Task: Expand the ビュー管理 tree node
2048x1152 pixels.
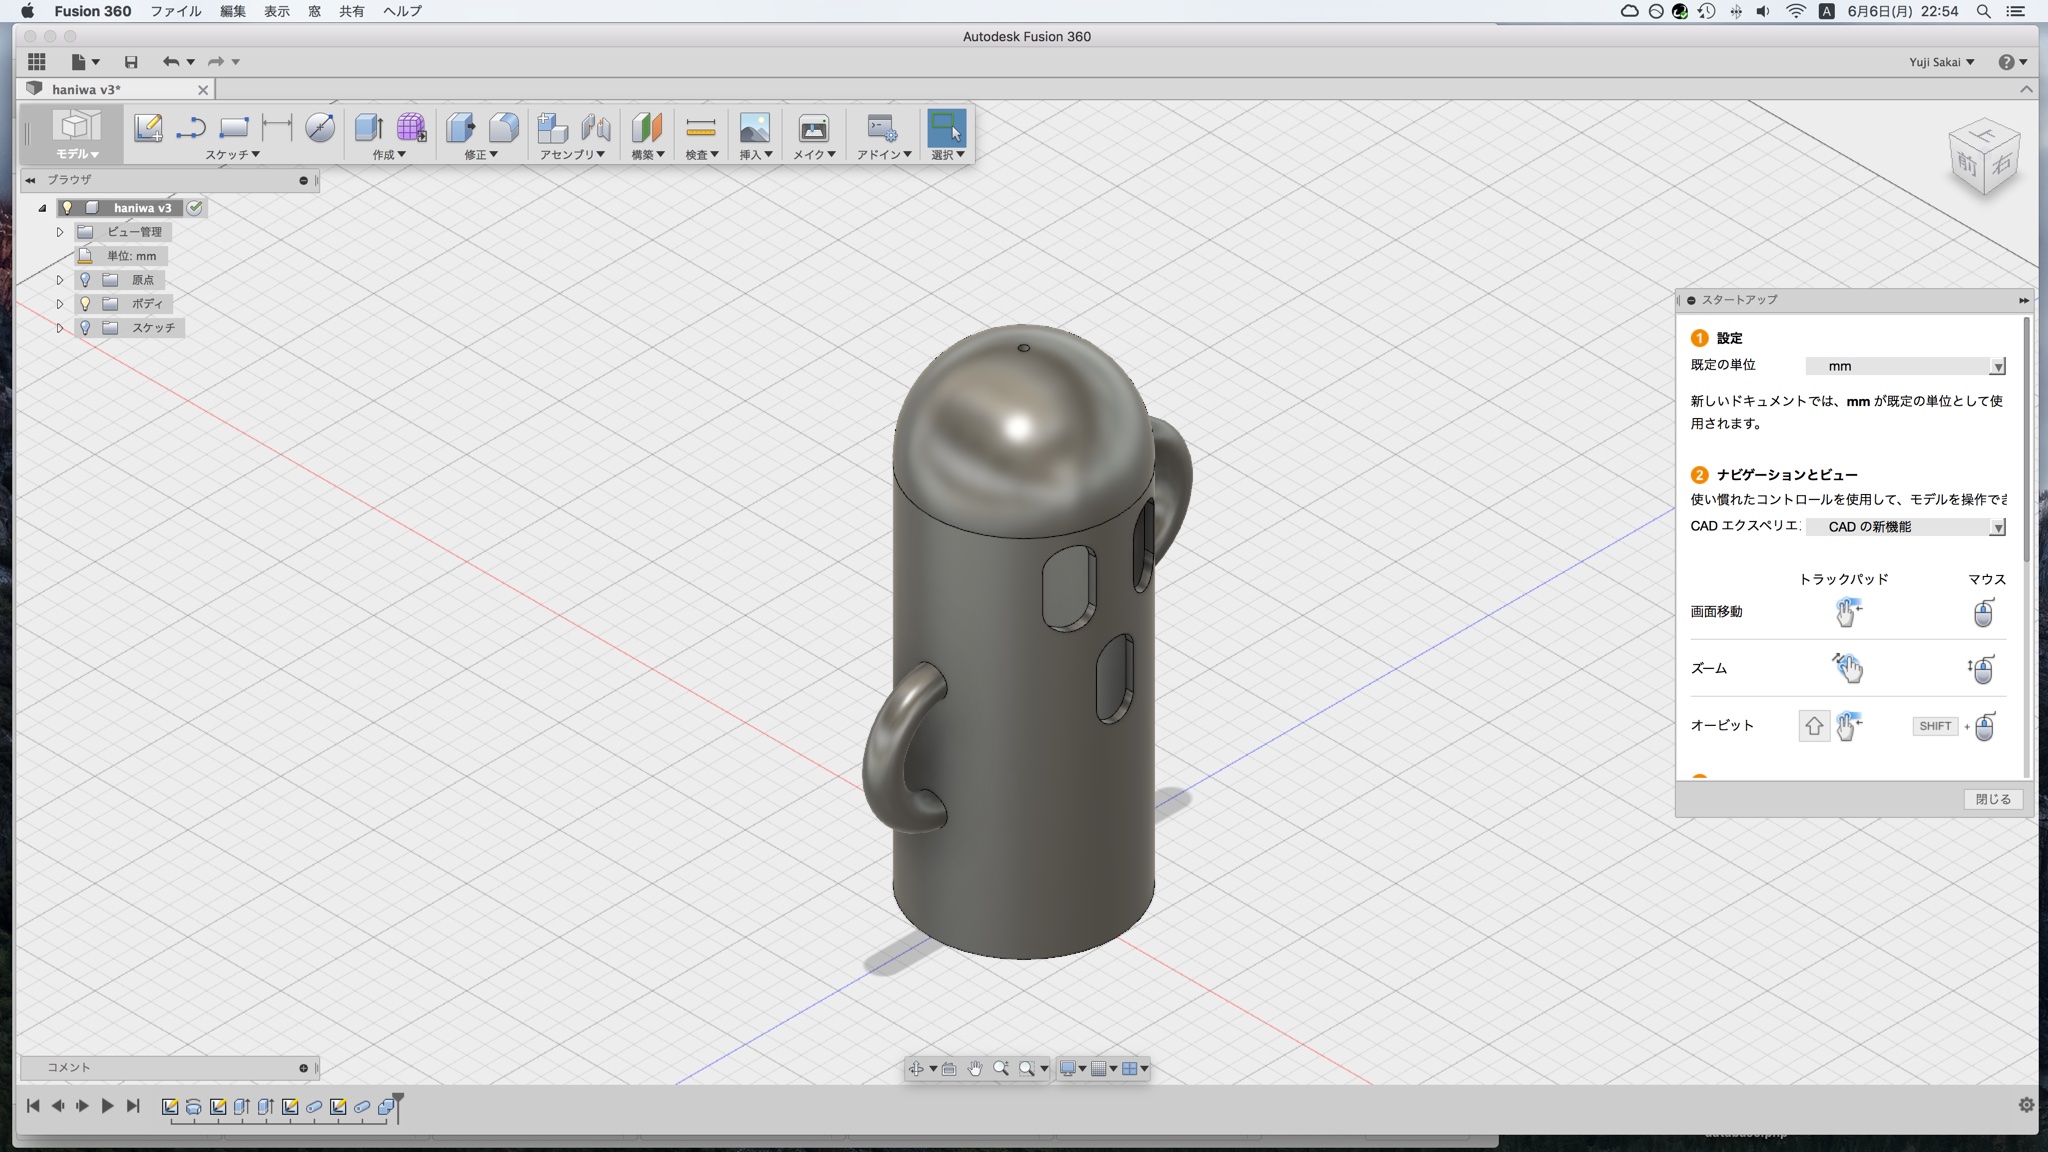Action: tap(60, 232)
